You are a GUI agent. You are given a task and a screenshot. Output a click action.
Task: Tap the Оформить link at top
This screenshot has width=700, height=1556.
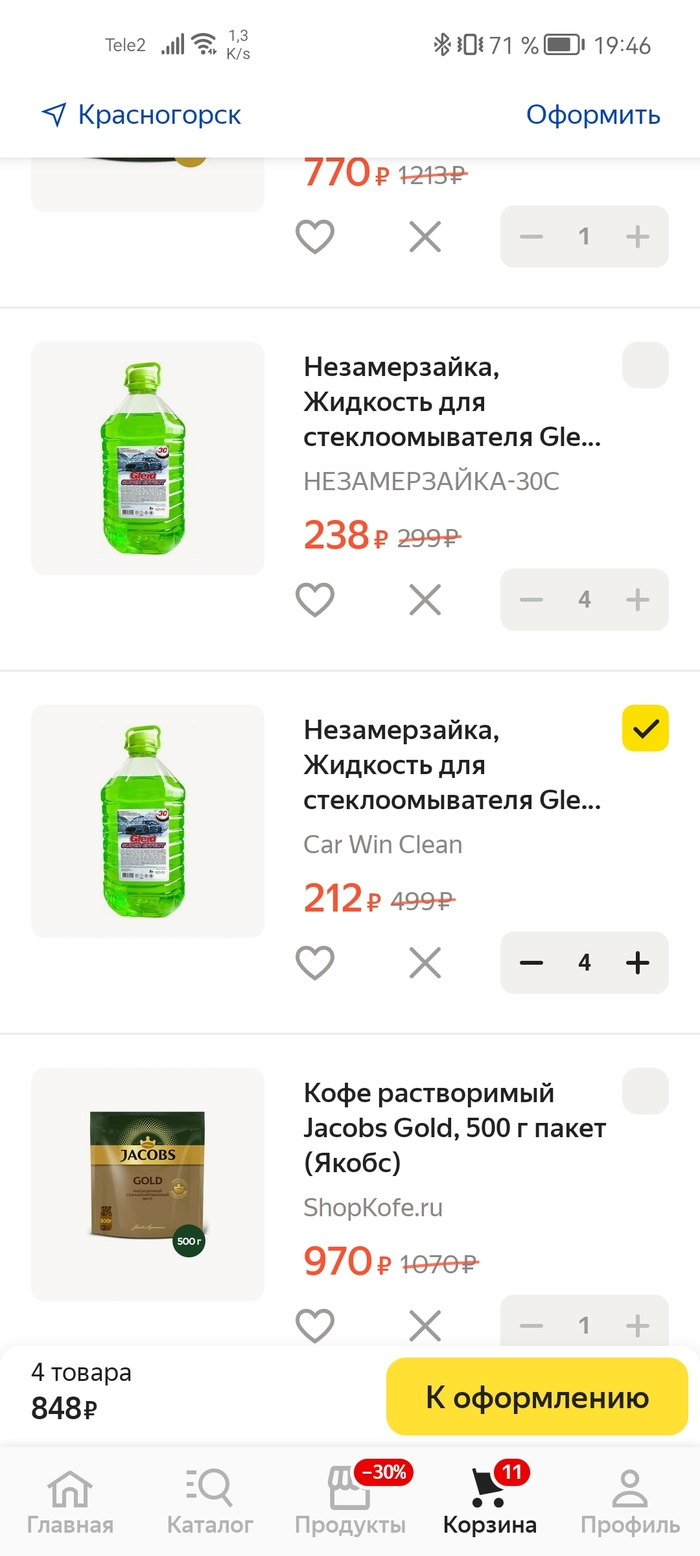coord(593,115)
